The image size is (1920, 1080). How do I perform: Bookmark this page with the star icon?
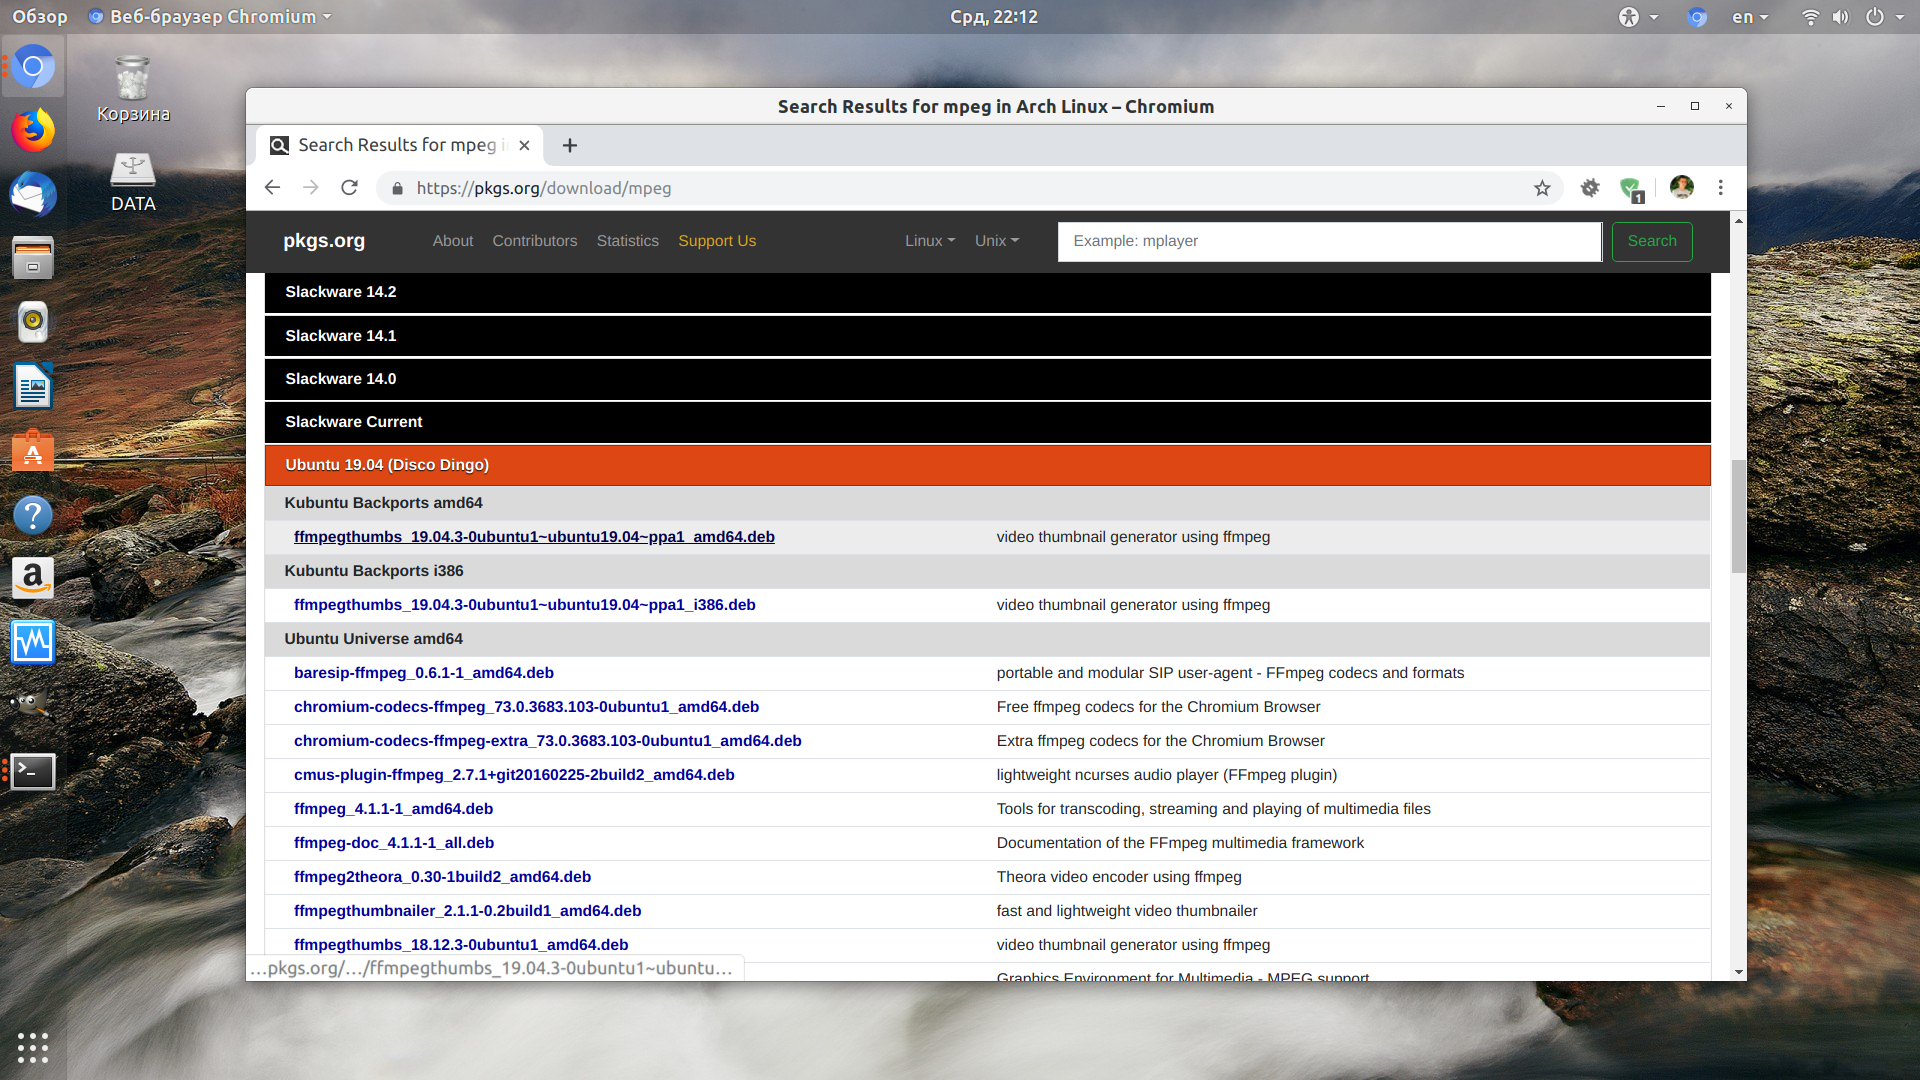1542,188
